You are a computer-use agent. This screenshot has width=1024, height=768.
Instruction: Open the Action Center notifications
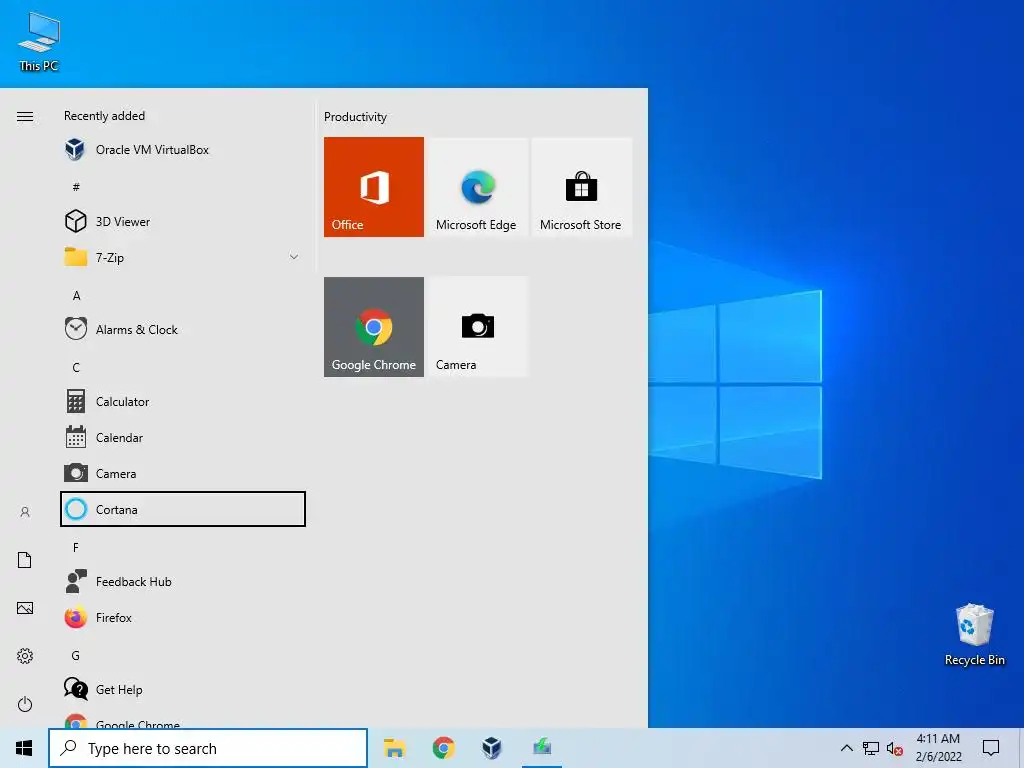[x=991, y=748]
